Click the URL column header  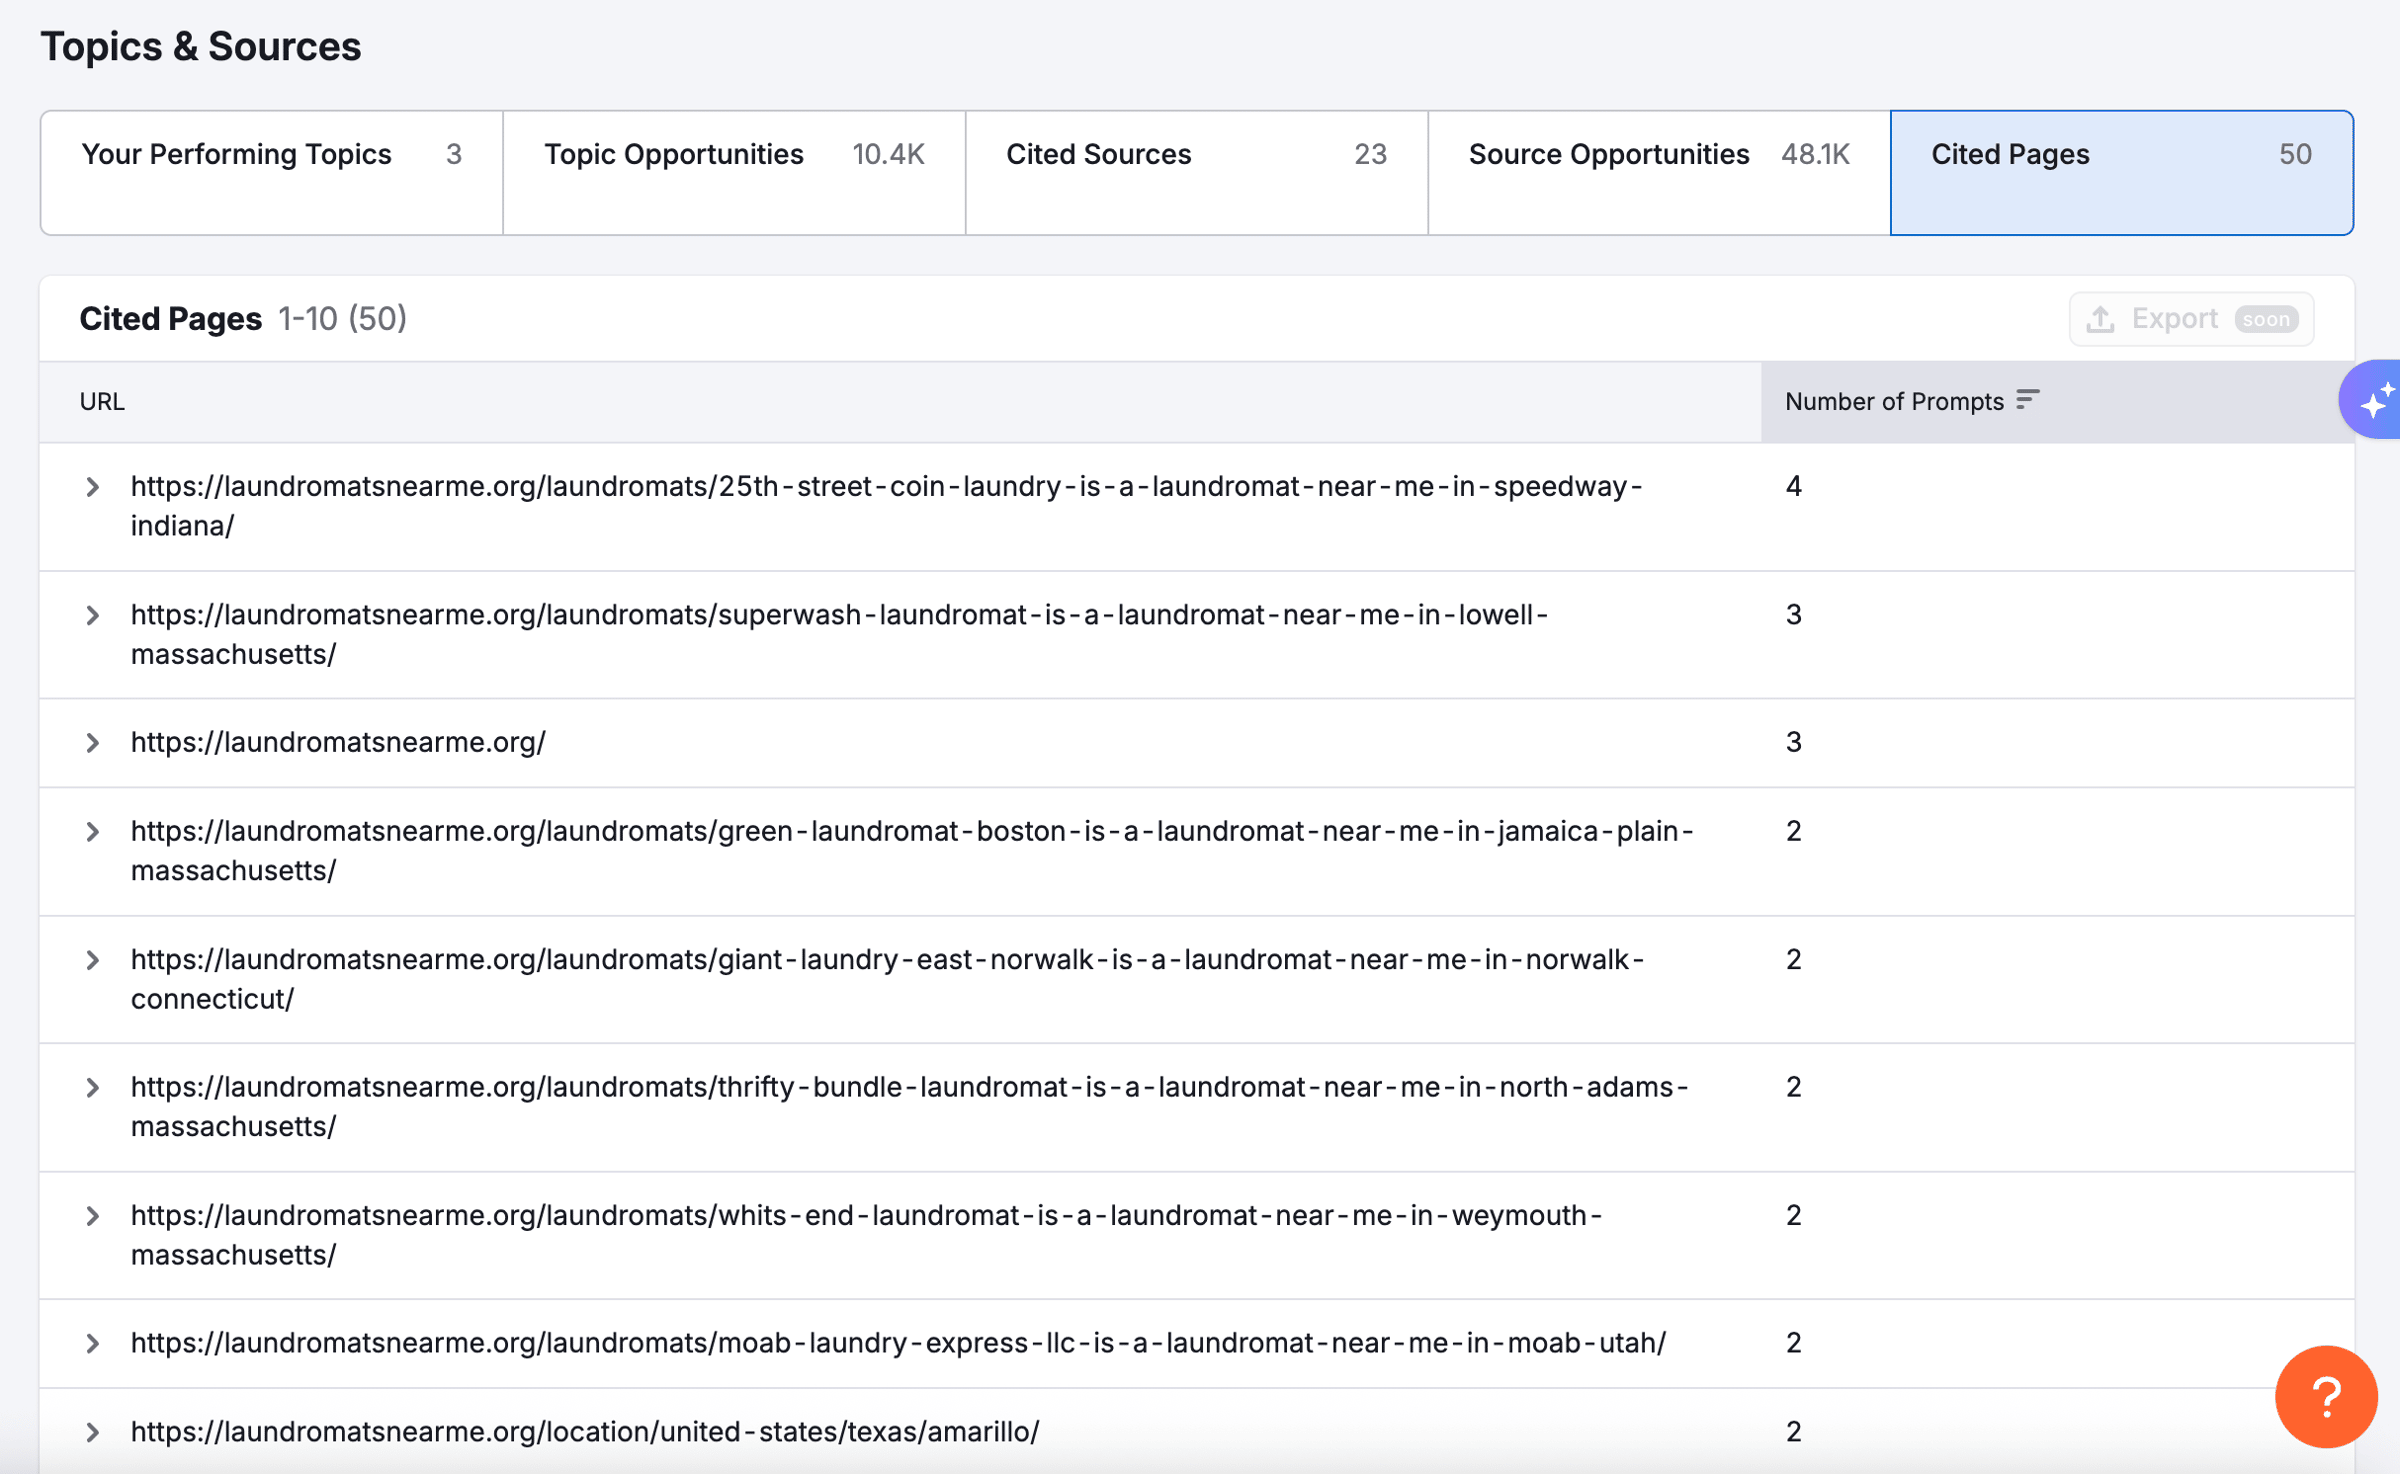click(x=102, y=402)
